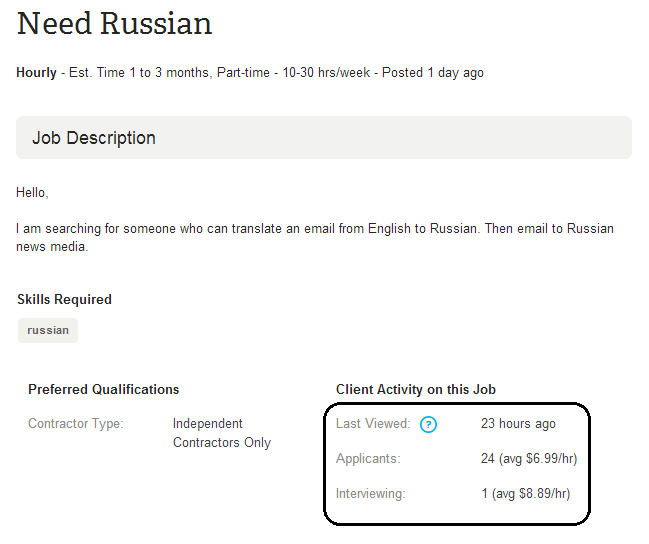Click the Last Viewed label

(373, 424)
